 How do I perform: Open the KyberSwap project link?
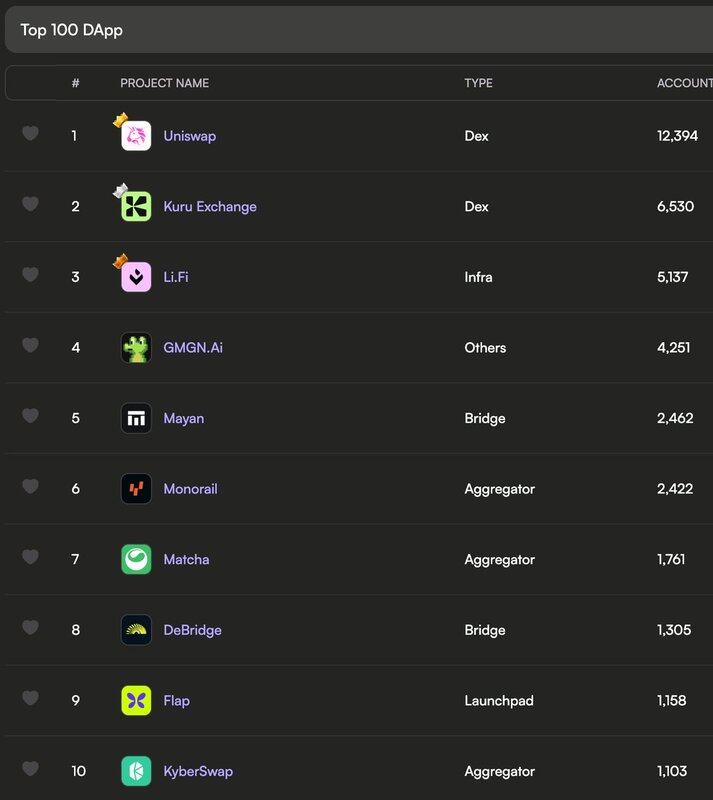pyautogui.click(x=198, y=771)
